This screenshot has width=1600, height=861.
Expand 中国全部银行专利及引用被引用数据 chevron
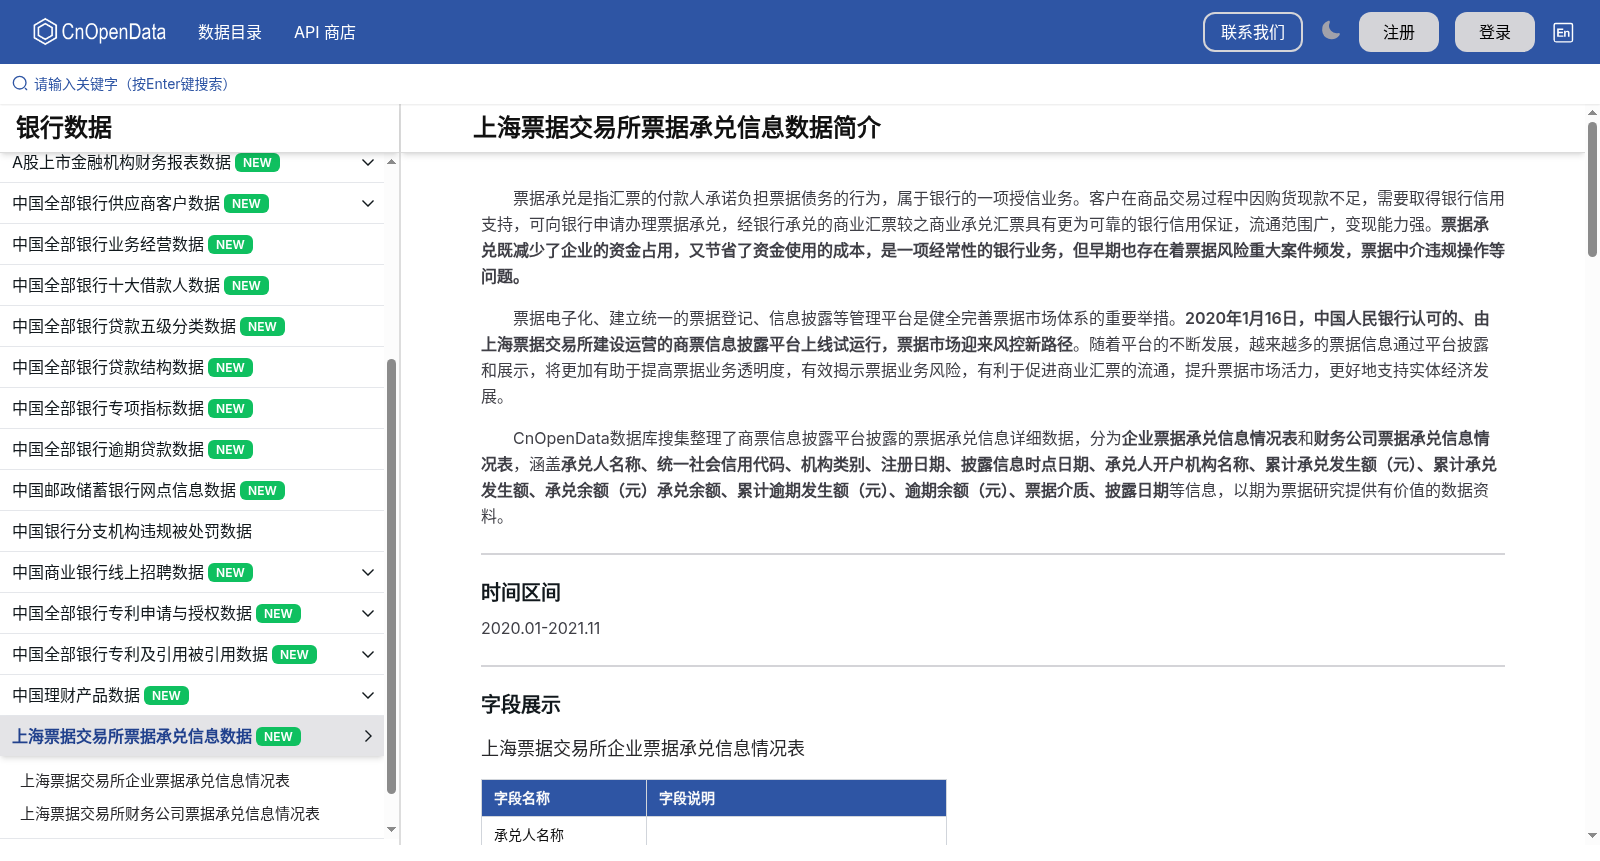point(368,654)
